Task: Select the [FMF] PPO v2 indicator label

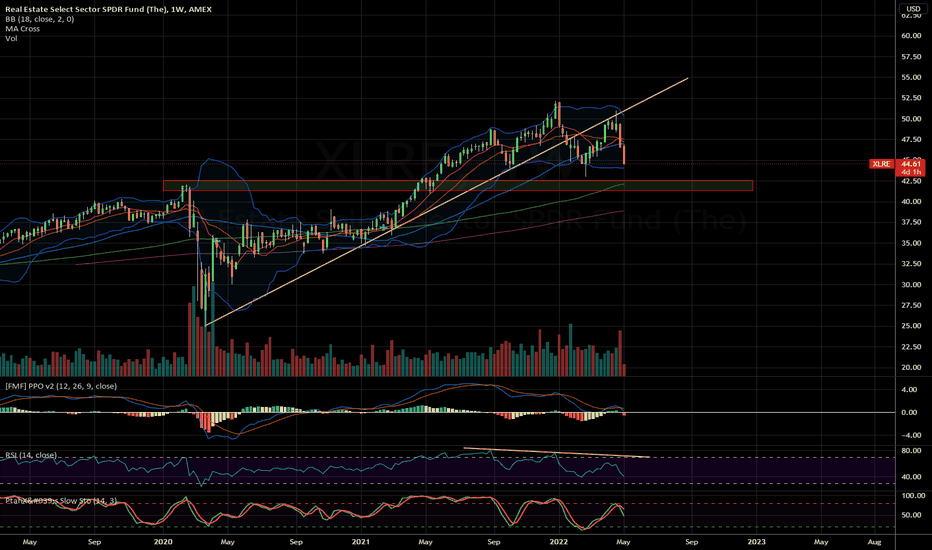Action: coord(61,386)
